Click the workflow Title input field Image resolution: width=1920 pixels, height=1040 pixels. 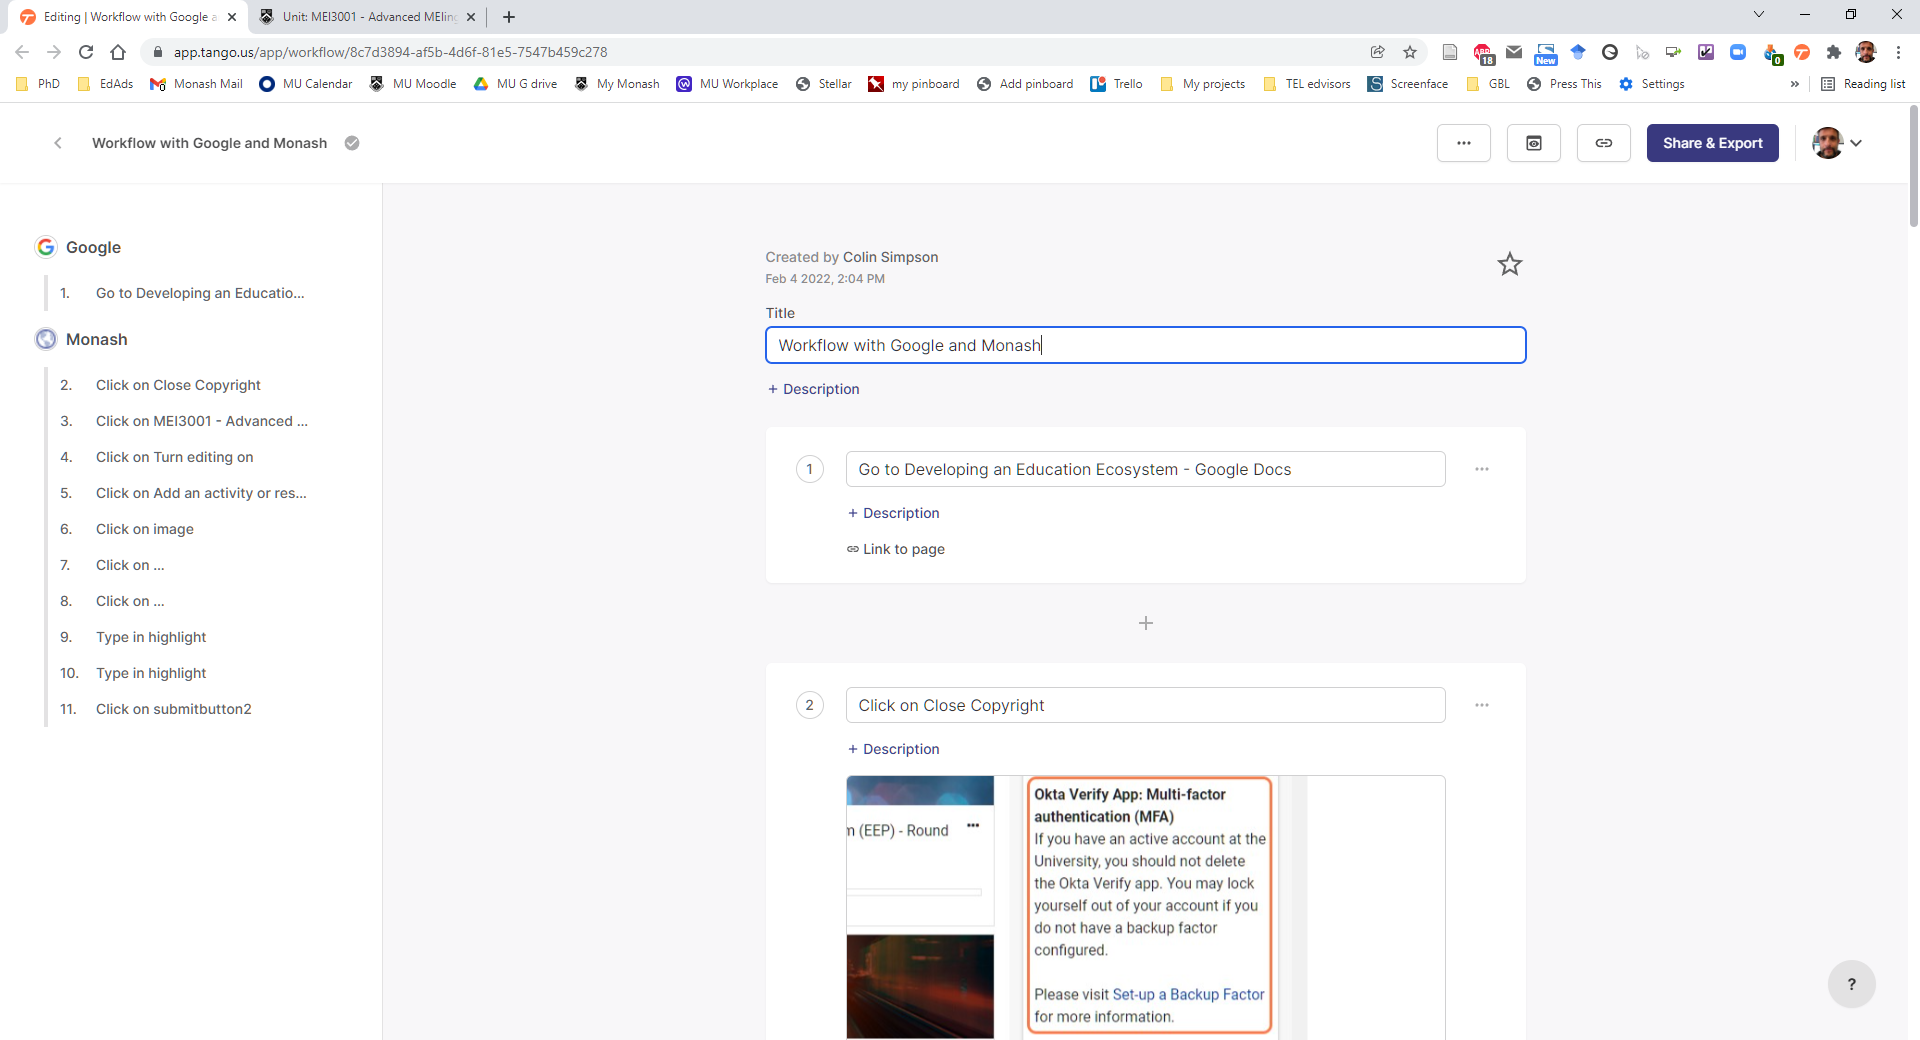[1145, 345]
